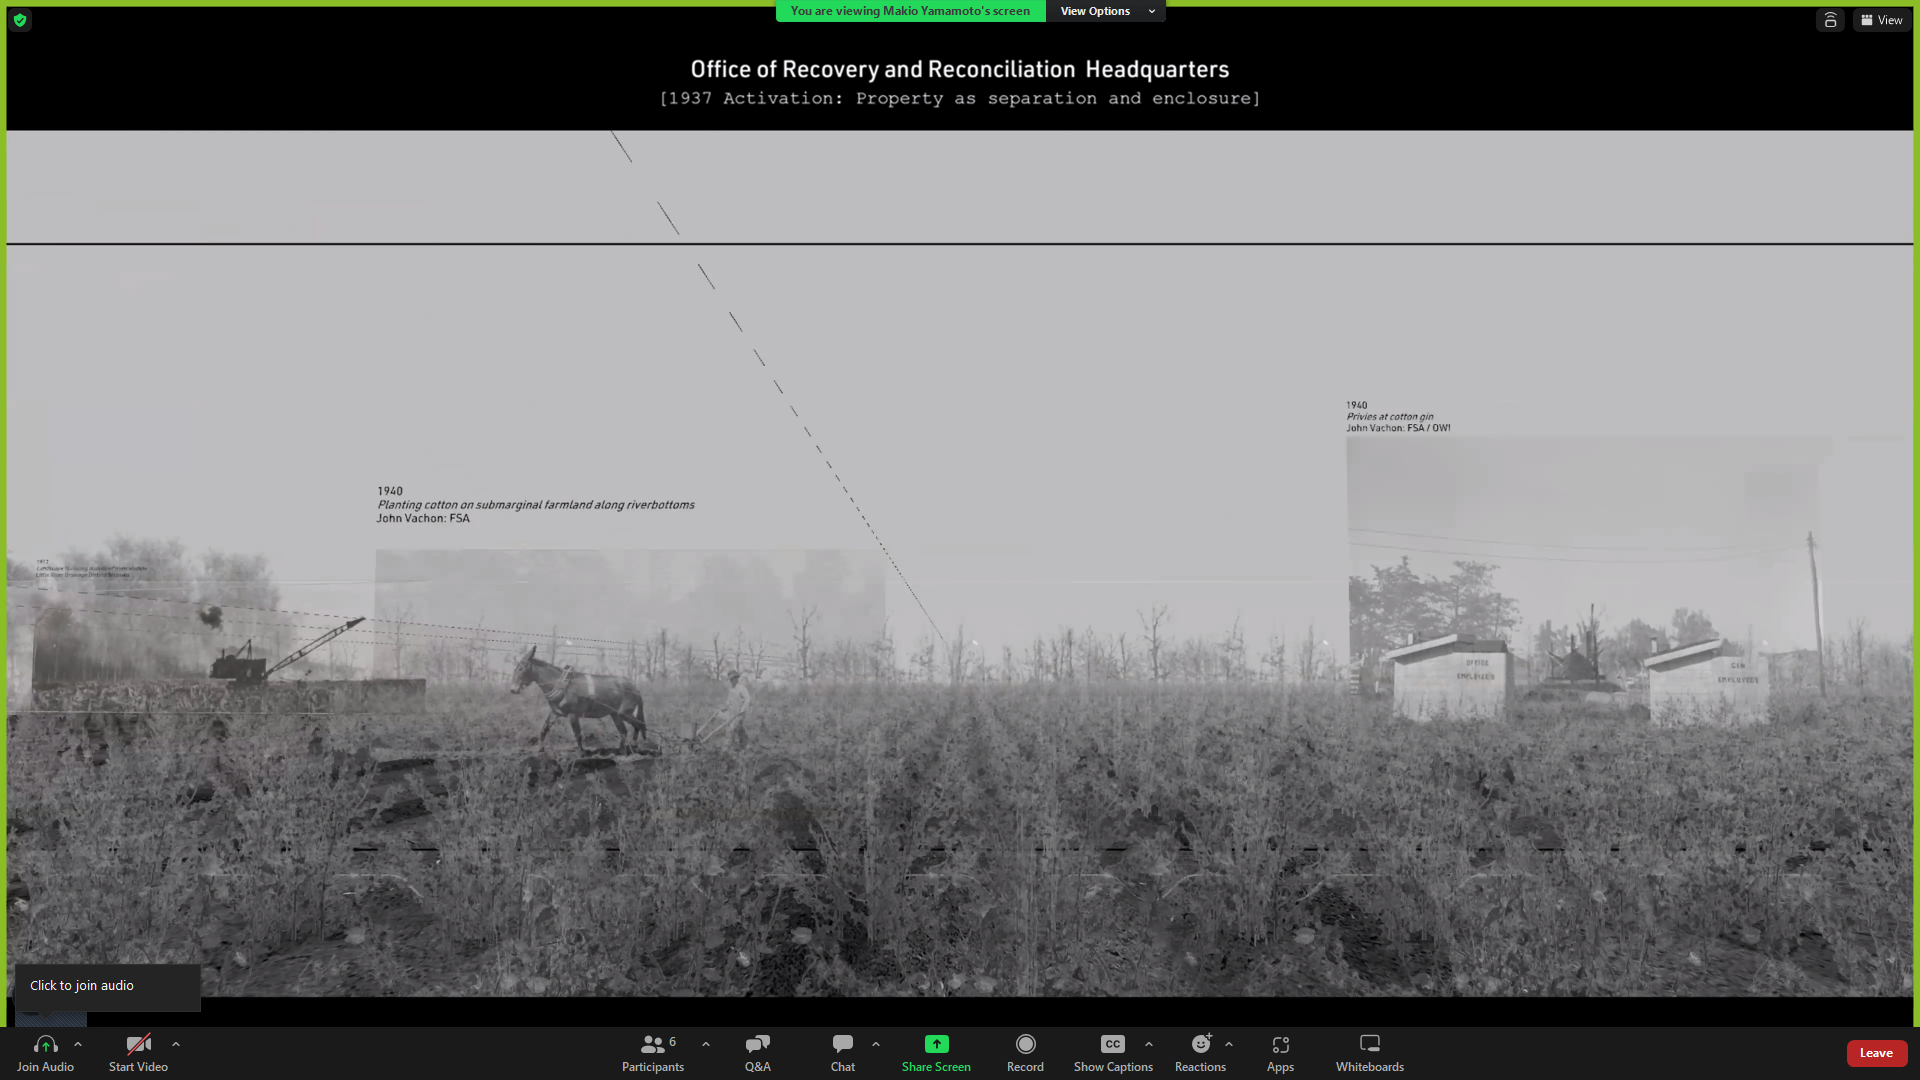Start recording with the Record icon
The height and width of the screenshot is (1080, 1920).
(1025, 1044)
